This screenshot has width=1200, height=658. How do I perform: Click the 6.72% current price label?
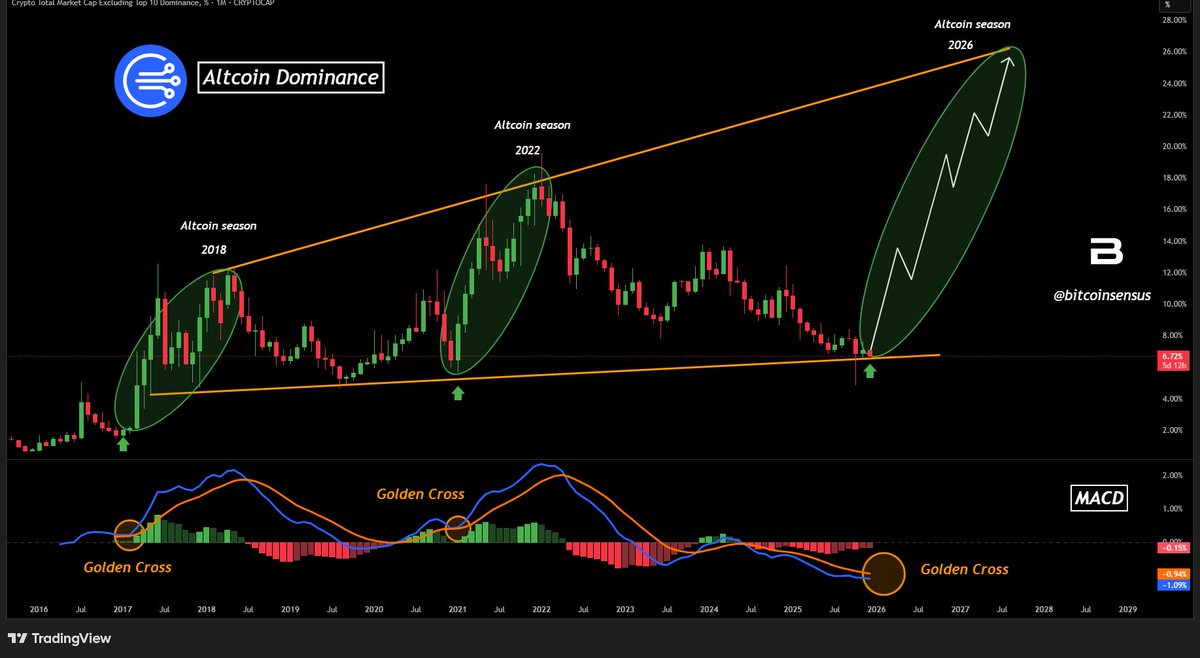coord(1173,357)
